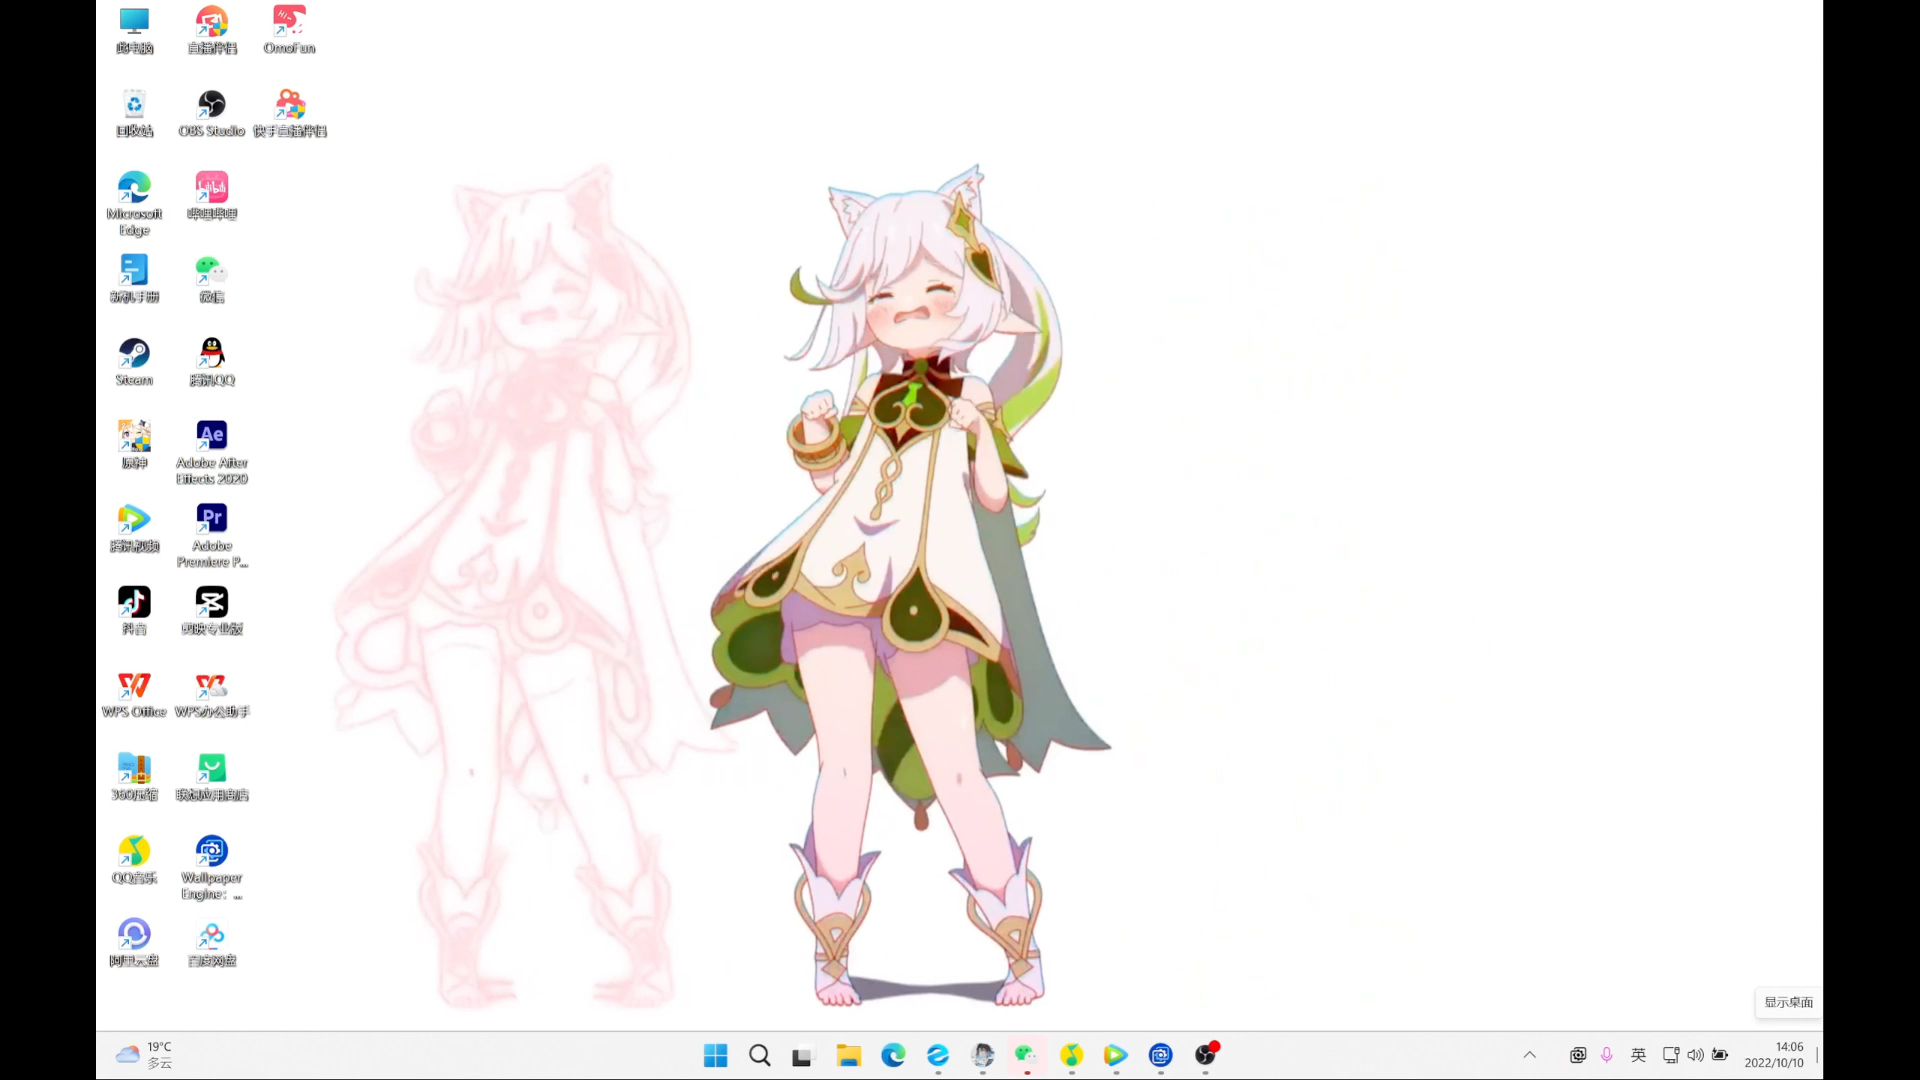Viewport: 1920px width, 1080px height.
Task: Open the 快手直播伴侣 desktop shortcut
Action: [x=290, y=114]
